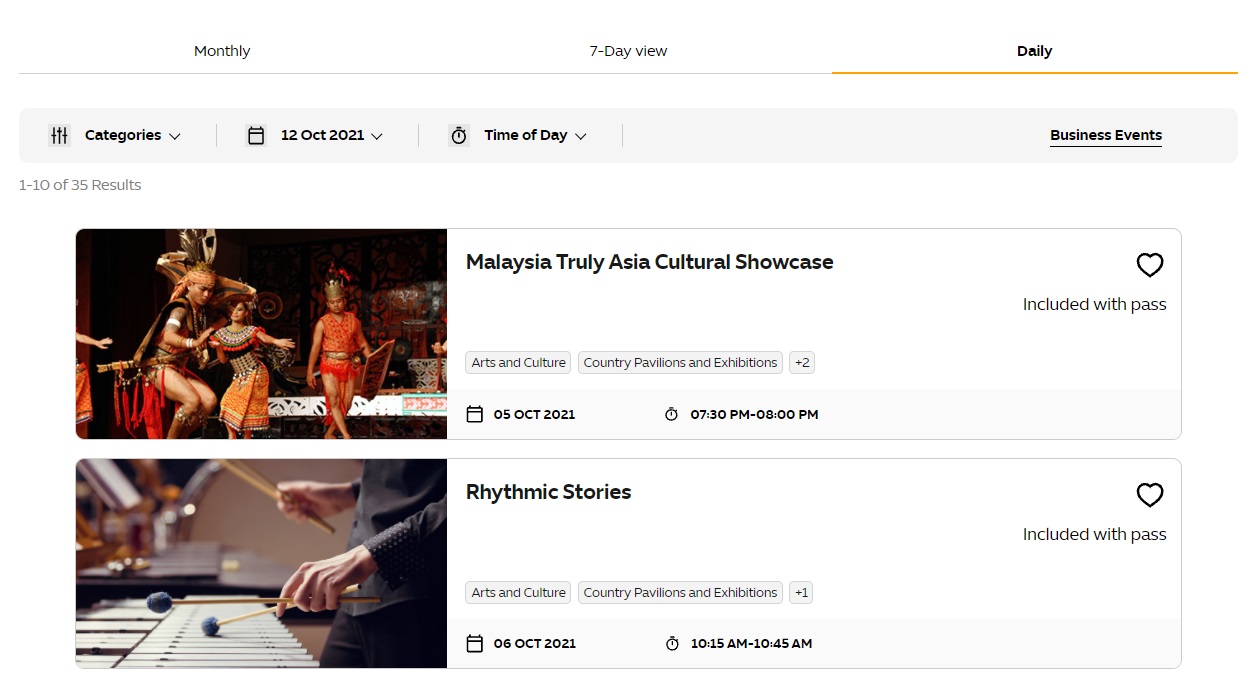Expand the +2 tags on Malaysia event

pos(802,363)
